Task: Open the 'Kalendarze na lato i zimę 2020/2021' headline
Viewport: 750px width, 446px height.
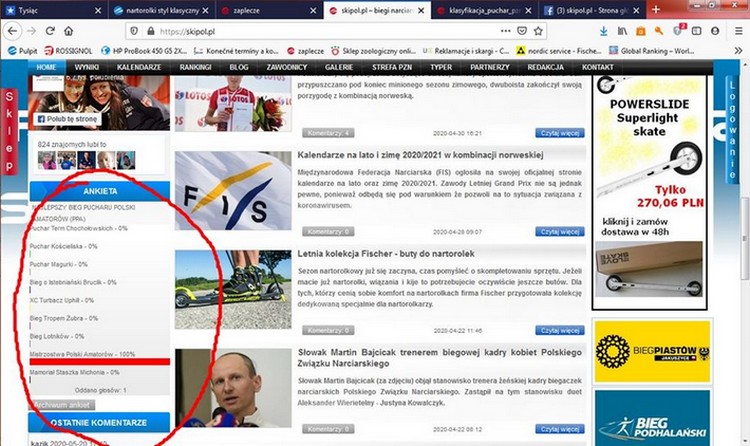Action: pyautogui.click(x=420, y=155)
